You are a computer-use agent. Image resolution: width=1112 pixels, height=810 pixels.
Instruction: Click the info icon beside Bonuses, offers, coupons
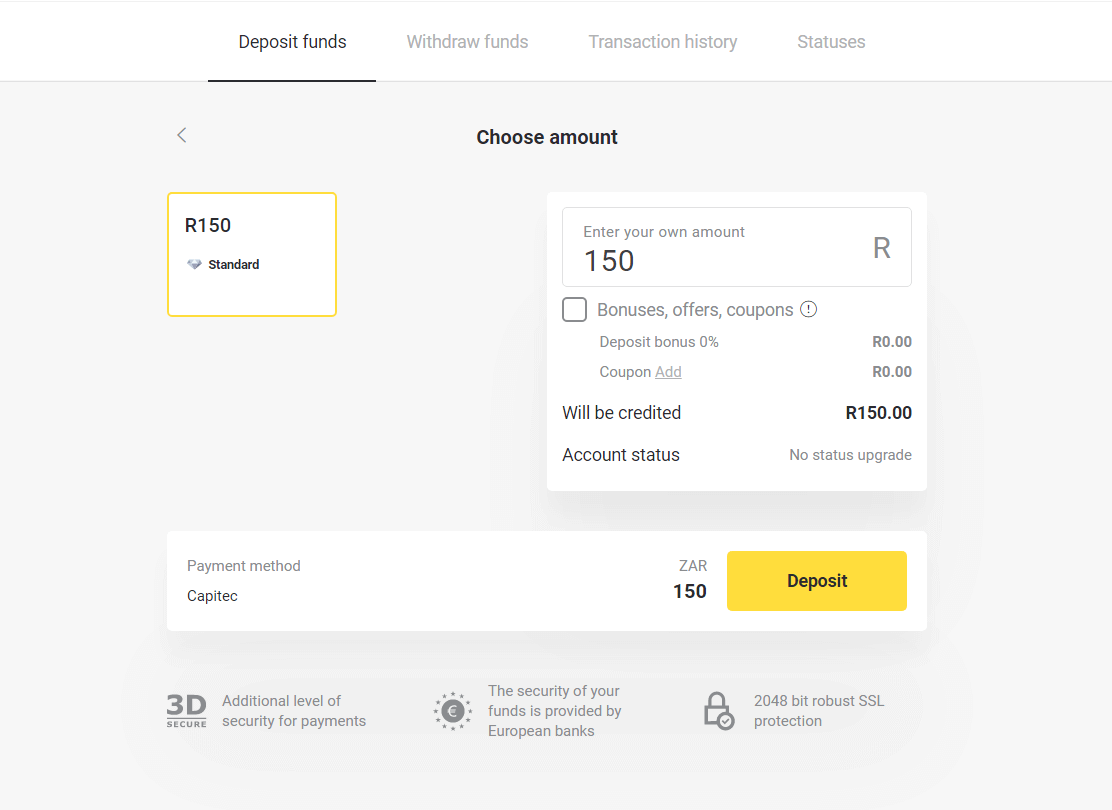coord(809,309)
